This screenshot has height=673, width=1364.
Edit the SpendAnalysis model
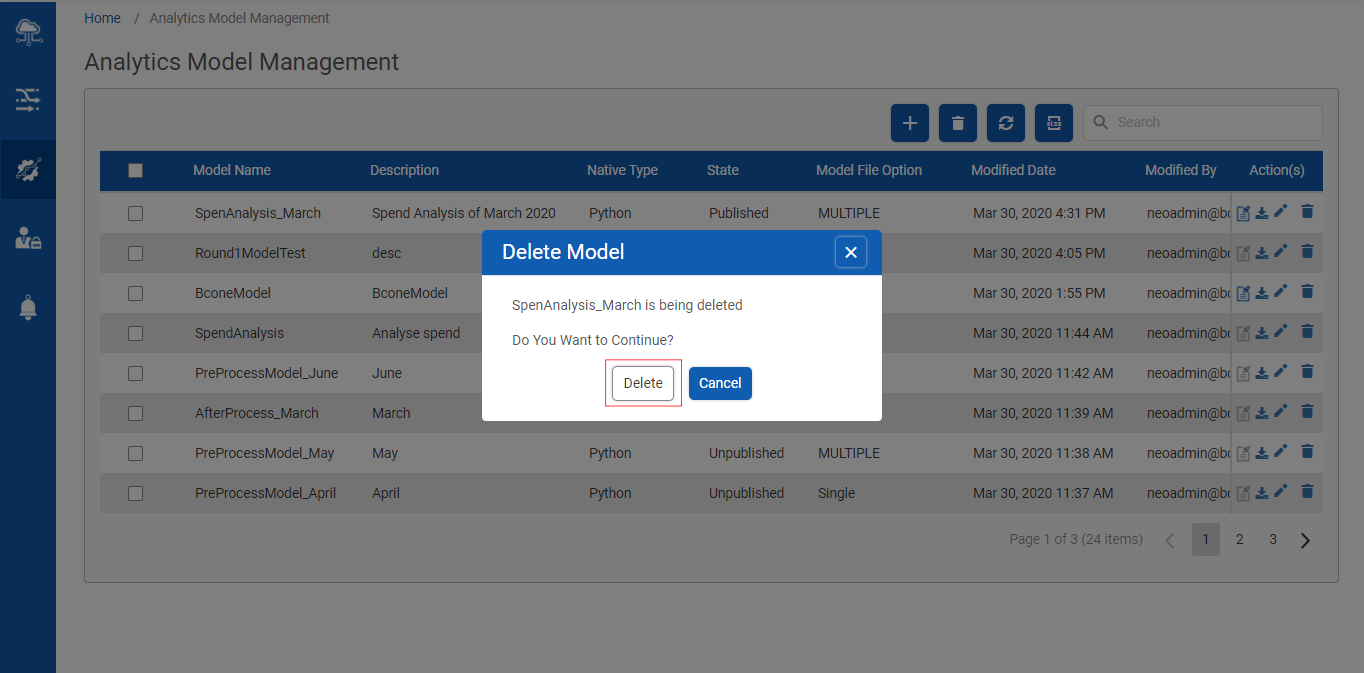(1281, 331)
